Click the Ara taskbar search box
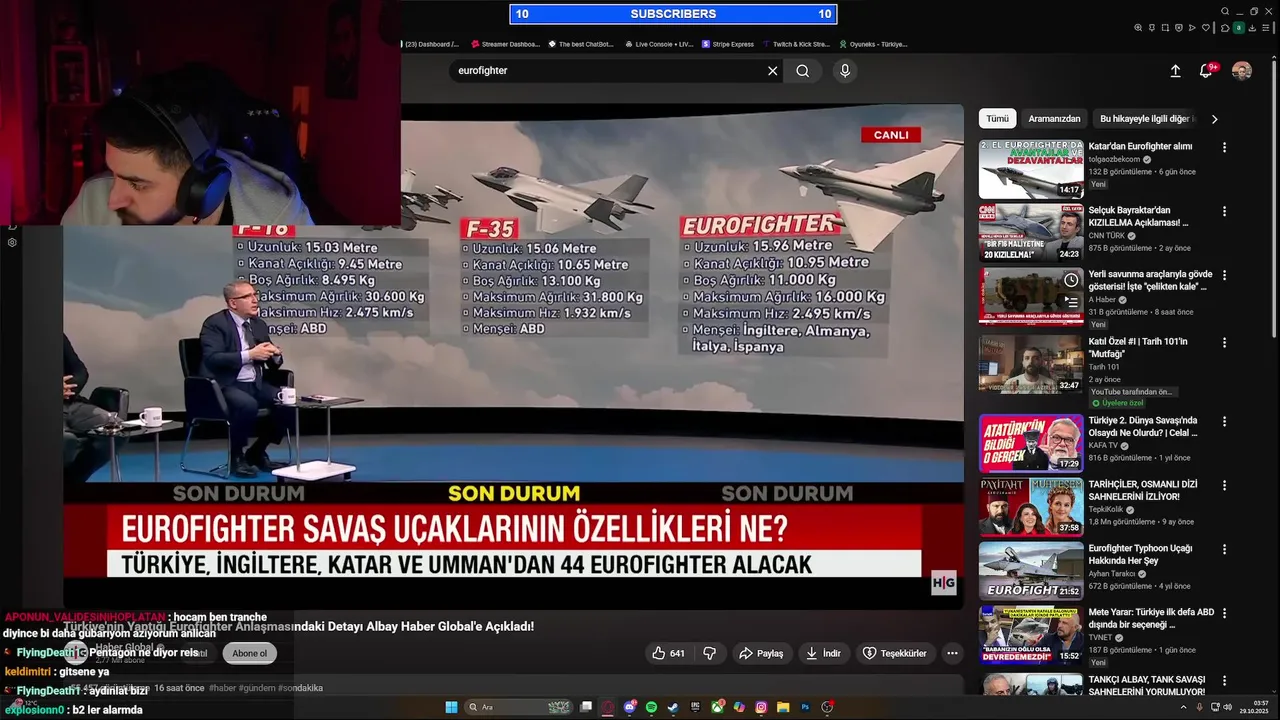Image resolution: width=1280 pixels, height=720 pixels. 518,707
